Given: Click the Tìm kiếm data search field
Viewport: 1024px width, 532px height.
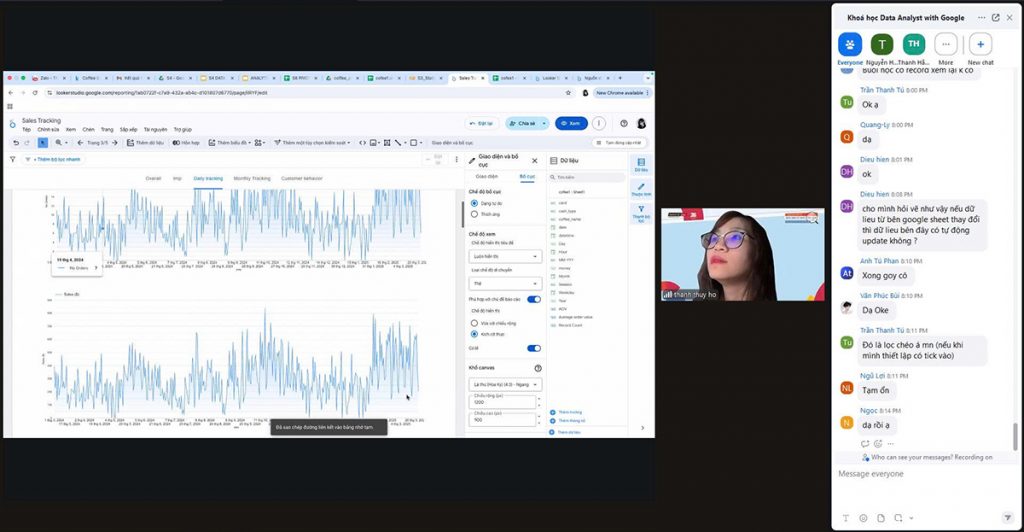Looking at the screenshot, I should (x=588, y=177).
